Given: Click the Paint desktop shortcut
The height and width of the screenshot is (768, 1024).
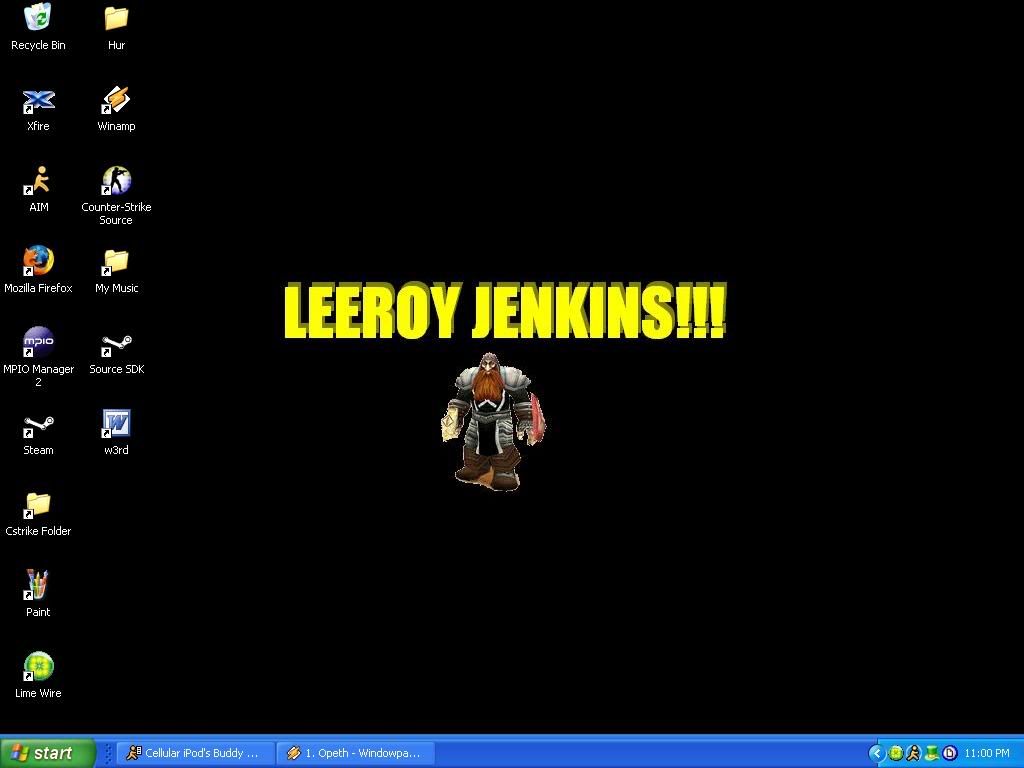Looking at the screenshot, I should (x=38, y=587).
